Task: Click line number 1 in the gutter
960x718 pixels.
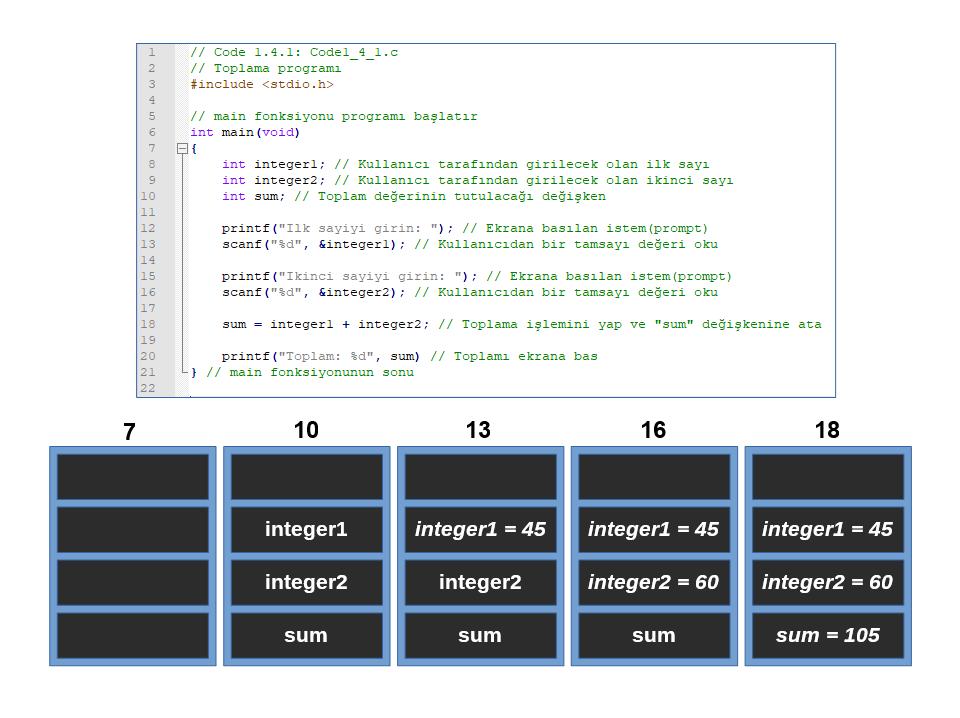Action: [x=152, y=53]
